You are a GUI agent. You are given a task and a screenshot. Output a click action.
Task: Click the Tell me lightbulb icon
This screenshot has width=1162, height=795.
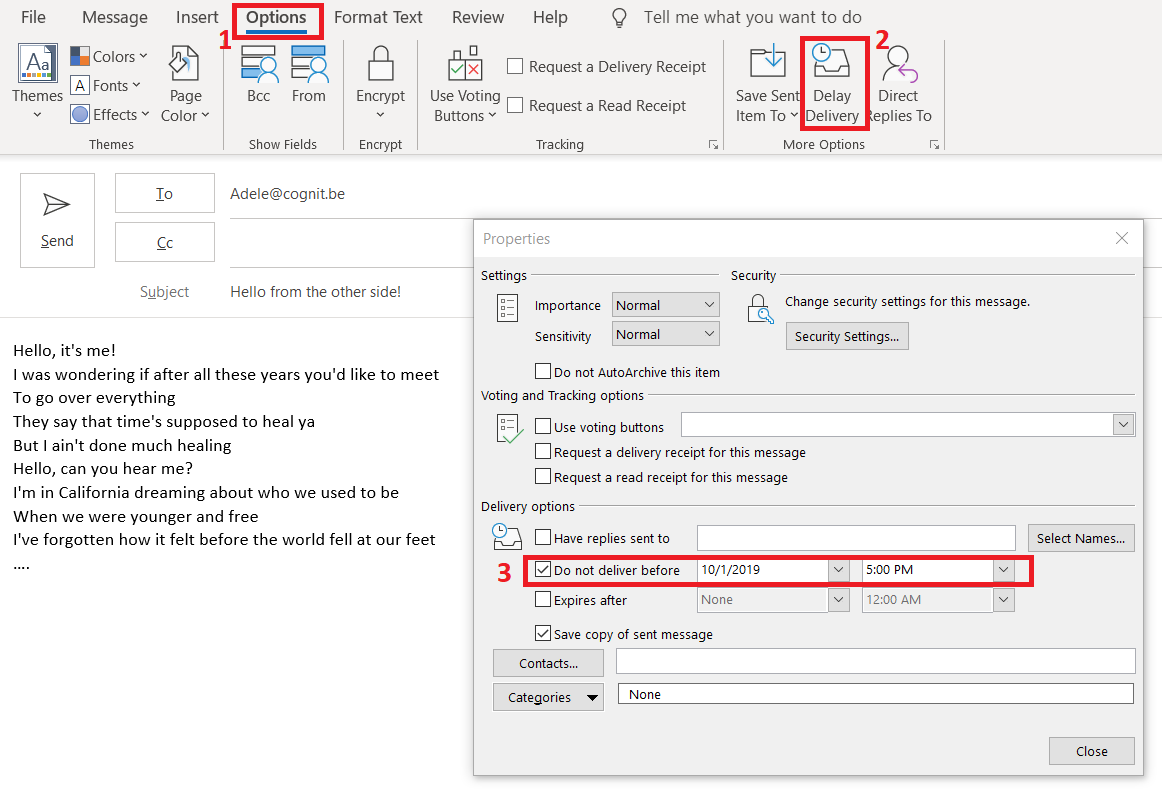pyautogui.click(x=620, y=18)
